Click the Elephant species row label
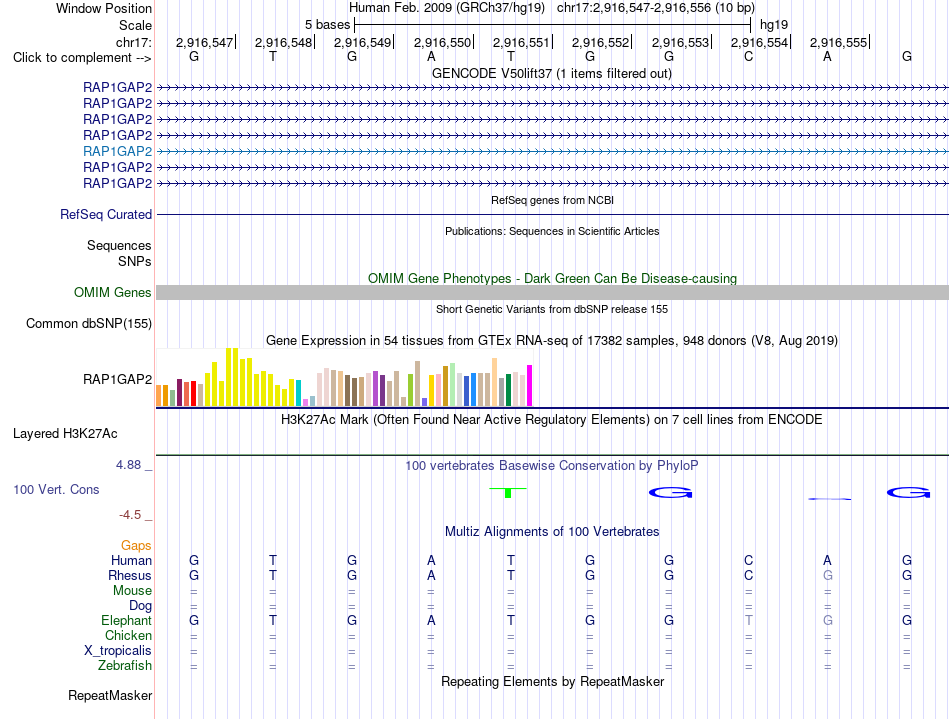This screenshot has height=719, width=950. (127, 620)
